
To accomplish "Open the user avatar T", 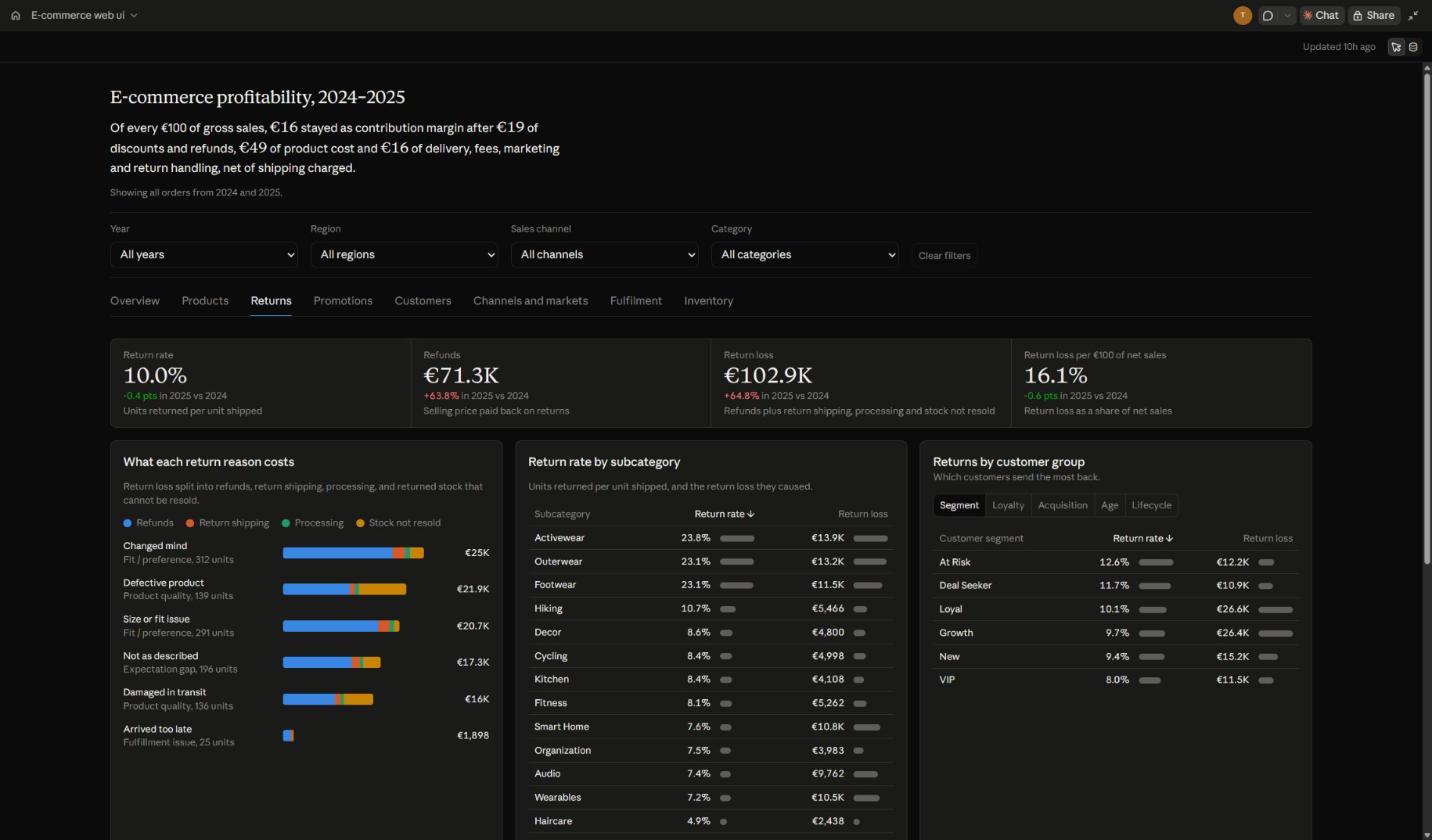I will [x=1242, y=15].
